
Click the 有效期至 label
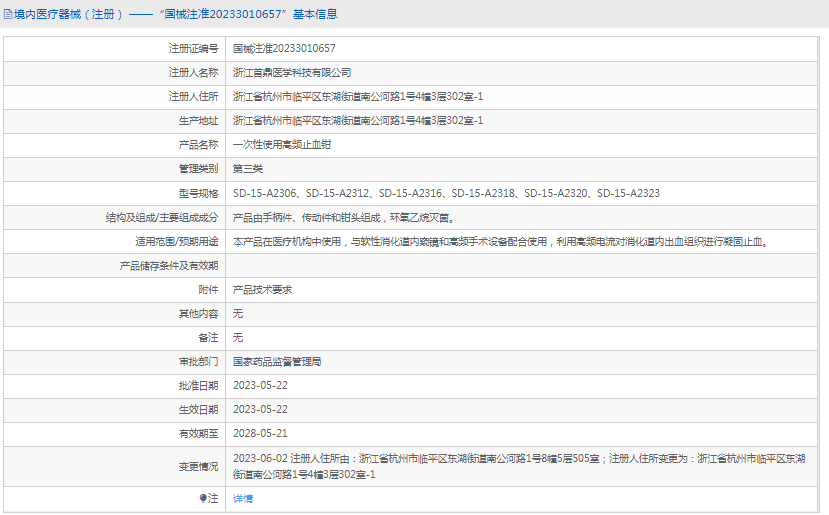coord(198,434)
